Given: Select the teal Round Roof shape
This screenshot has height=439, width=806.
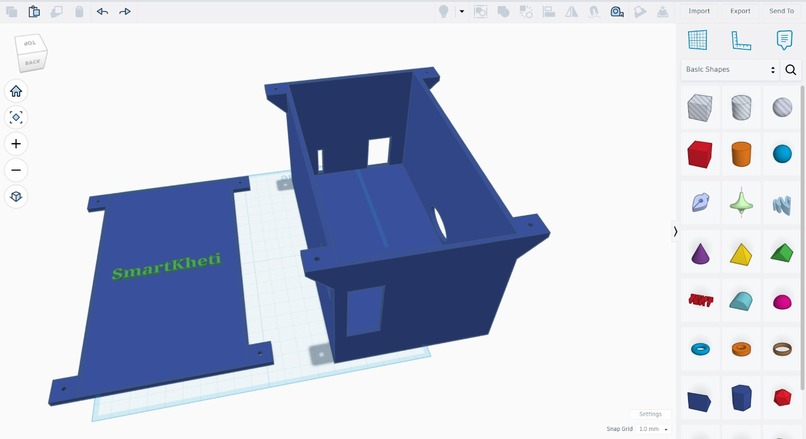Looking at the screenshot, I should [x=741, y=301].
